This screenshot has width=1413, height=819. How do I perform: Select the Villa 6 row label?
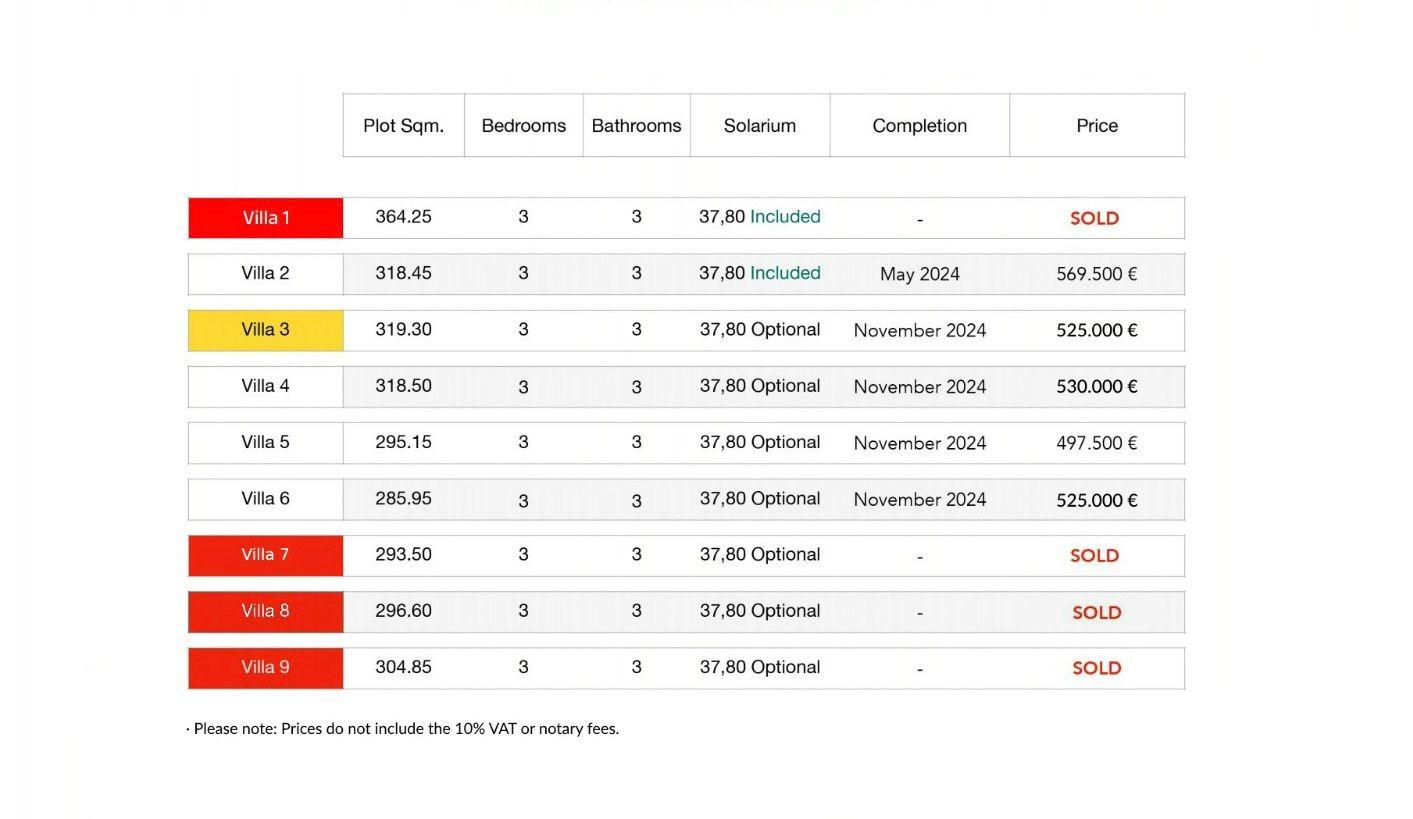[x=266, y=499]
